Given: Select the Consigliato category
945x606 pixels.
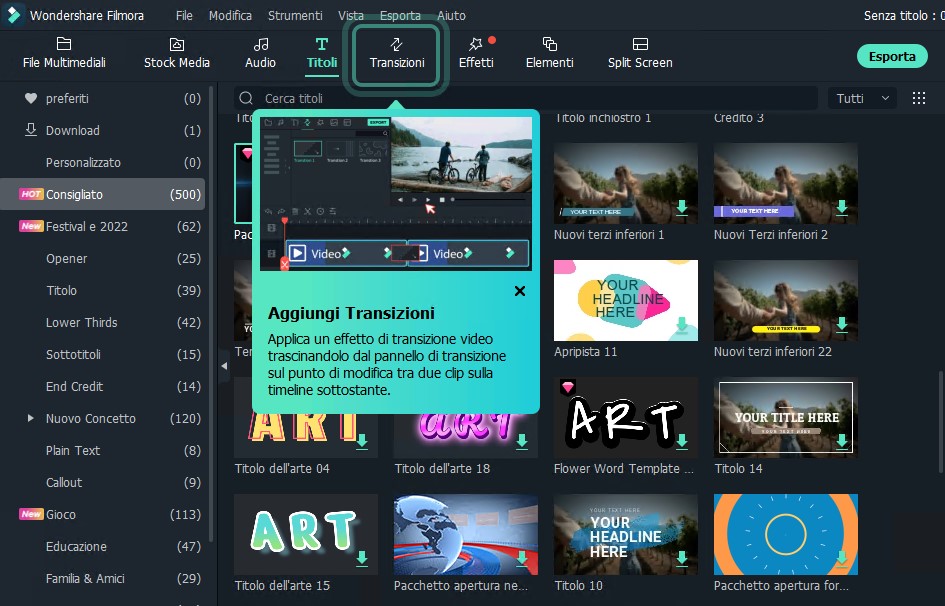Looking at the screenshot, I should coord(102,194).
